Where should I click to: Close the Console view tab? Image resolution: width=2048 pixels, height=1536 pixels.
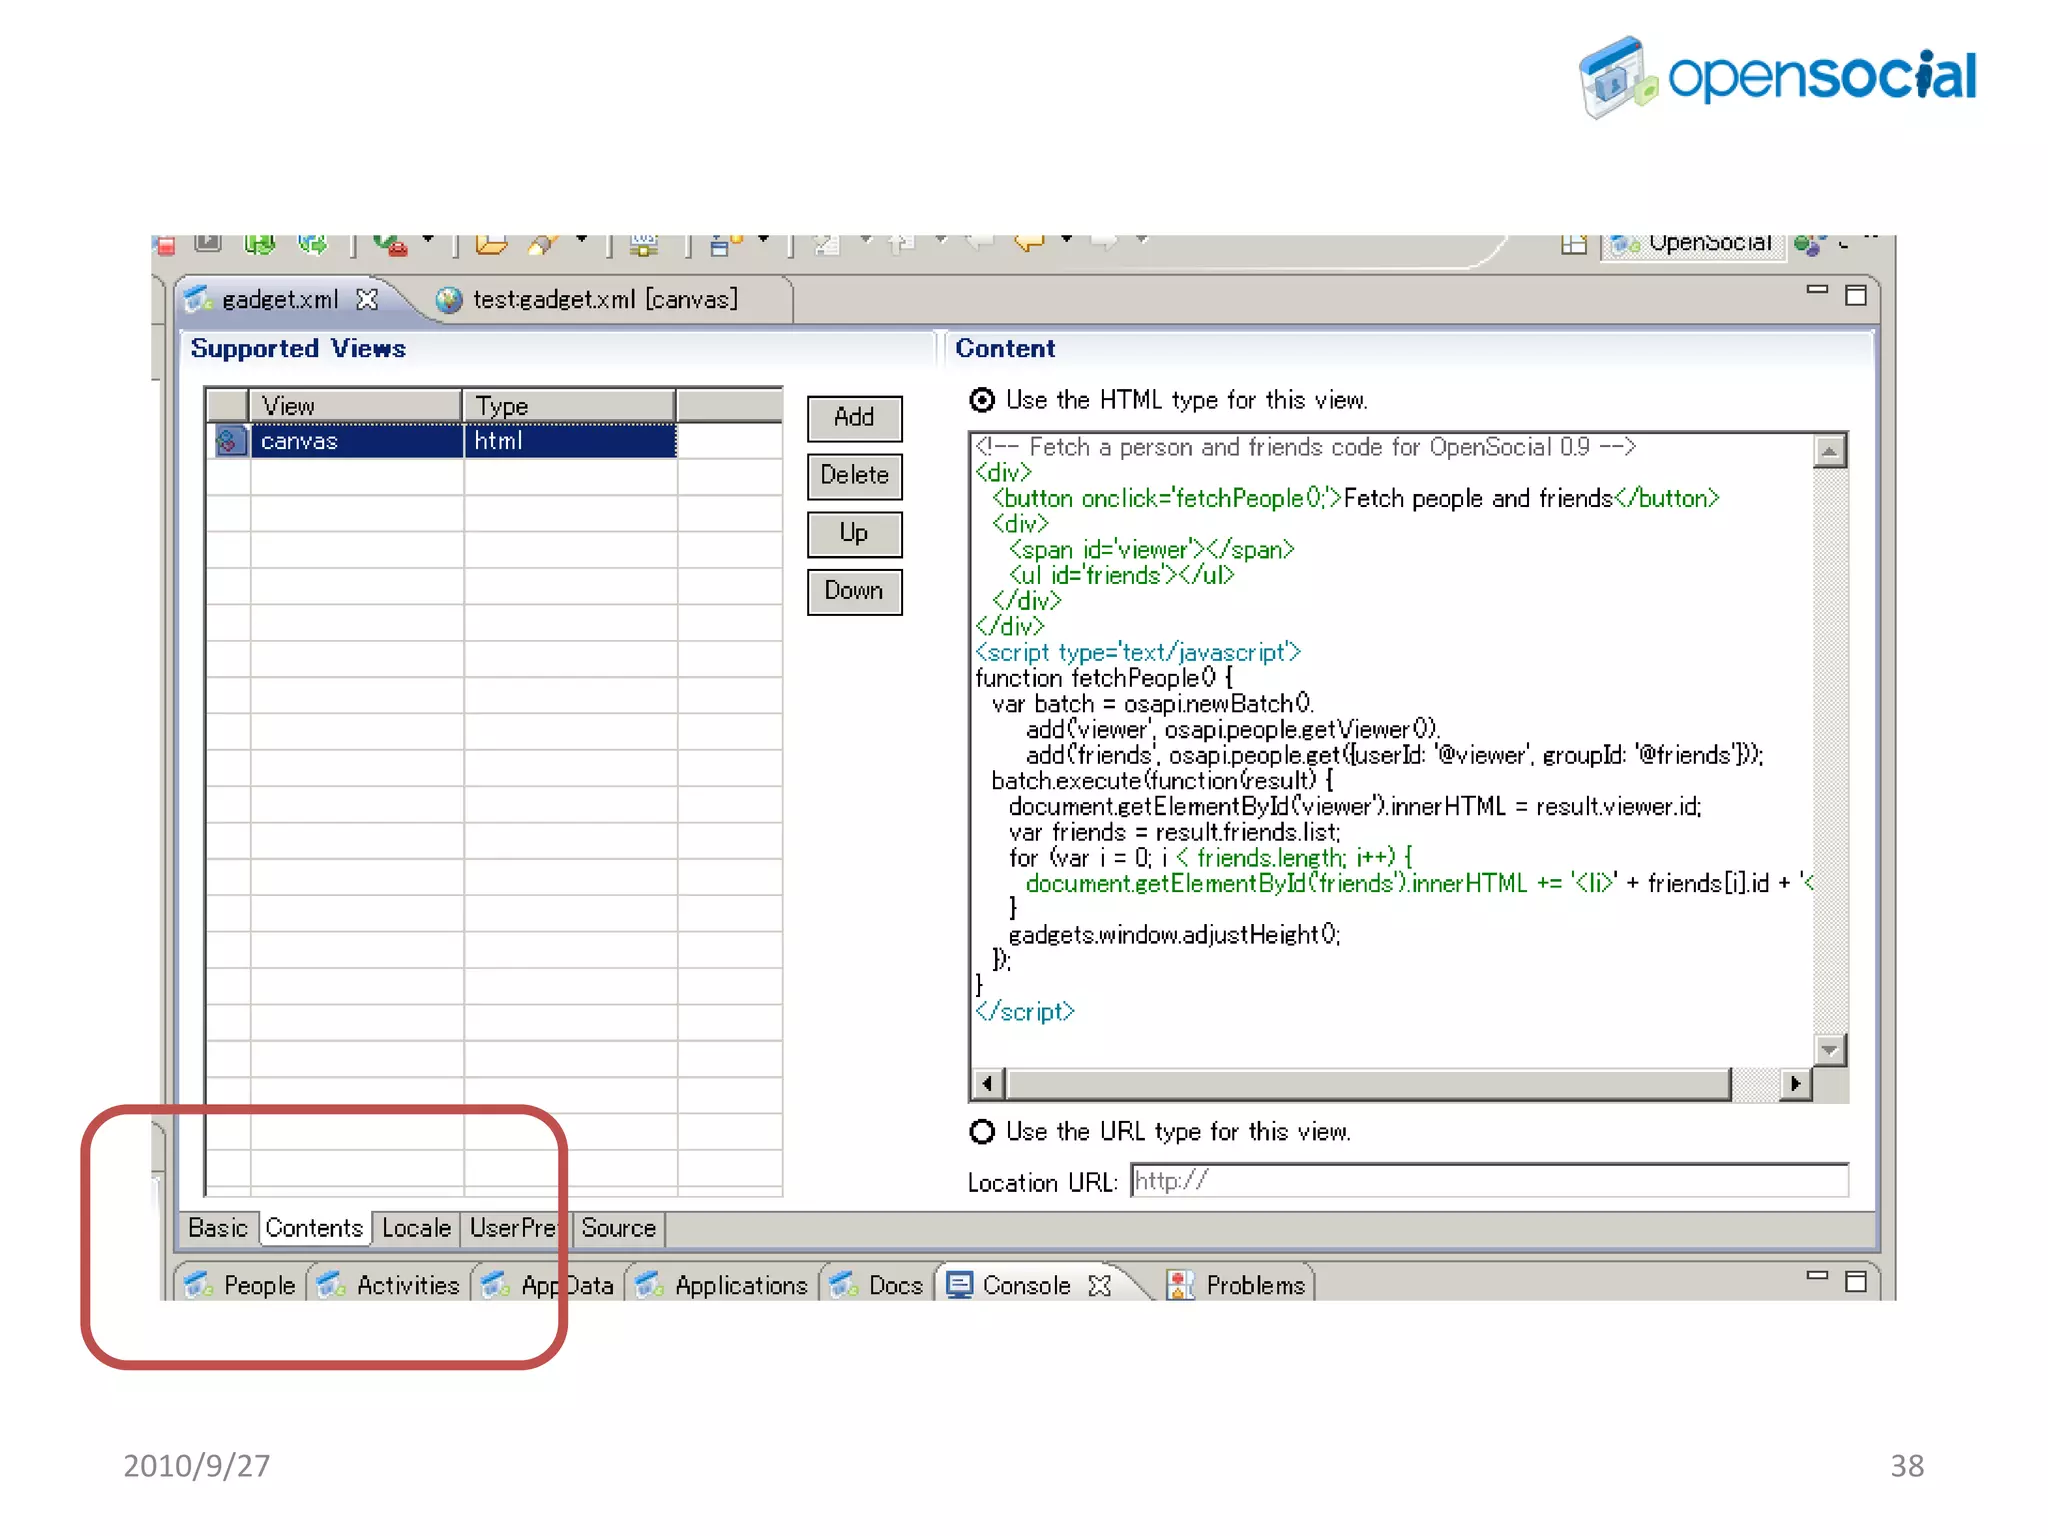1100,1285
